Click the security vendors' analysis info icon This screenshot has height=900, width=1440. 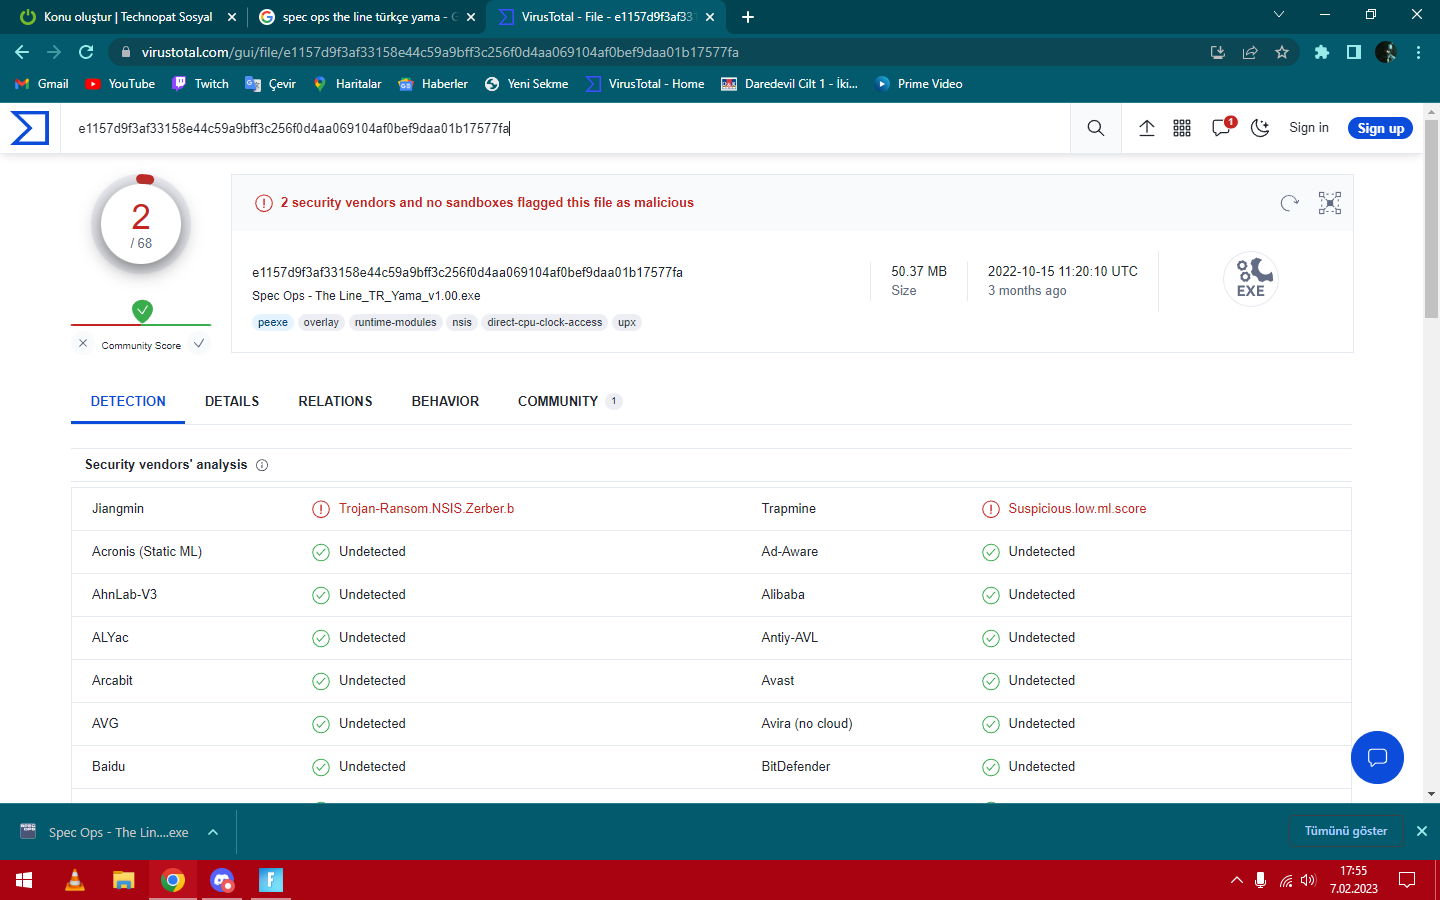262,465
